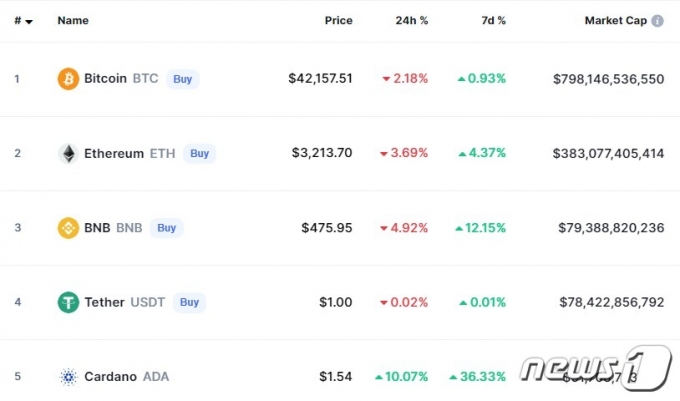Sort the table by Price column
Image resolution: width=680 pixels, height=401 pixels.
[x=338, y=20]
